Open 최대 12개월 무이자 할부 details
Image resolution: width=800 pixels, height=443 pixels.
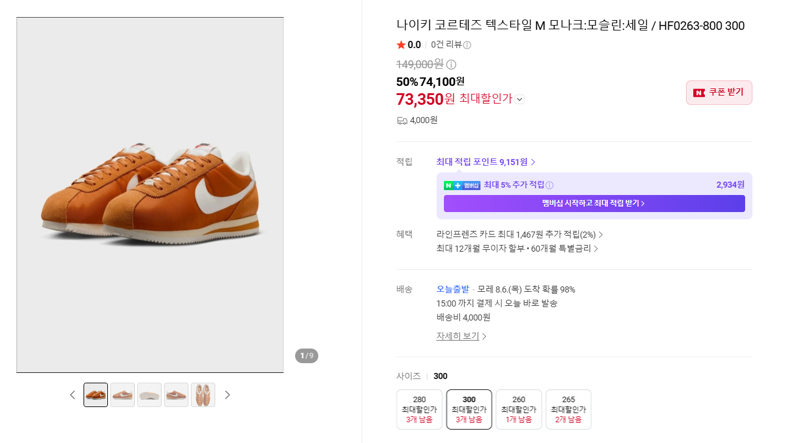pyautogui.click(x=517, y=249)
